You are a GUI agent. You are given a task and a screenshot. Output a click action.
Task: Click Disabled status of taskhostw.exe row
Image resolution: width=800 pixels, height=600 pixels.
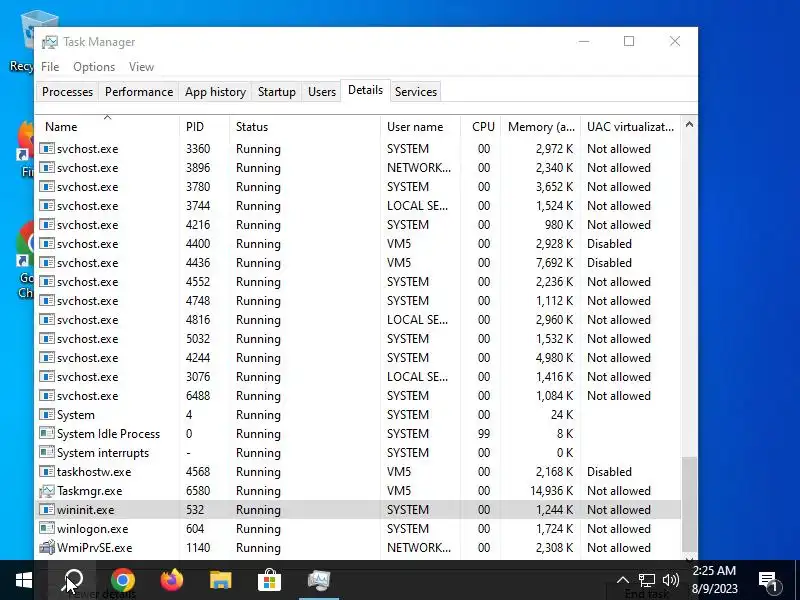[x=609, y=471]
